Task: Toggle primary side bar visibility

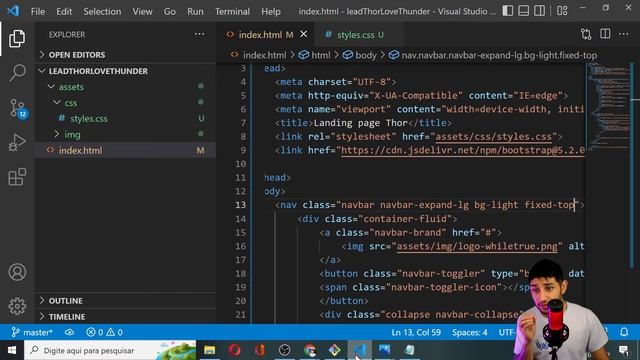Action: [x=508, y=11]
